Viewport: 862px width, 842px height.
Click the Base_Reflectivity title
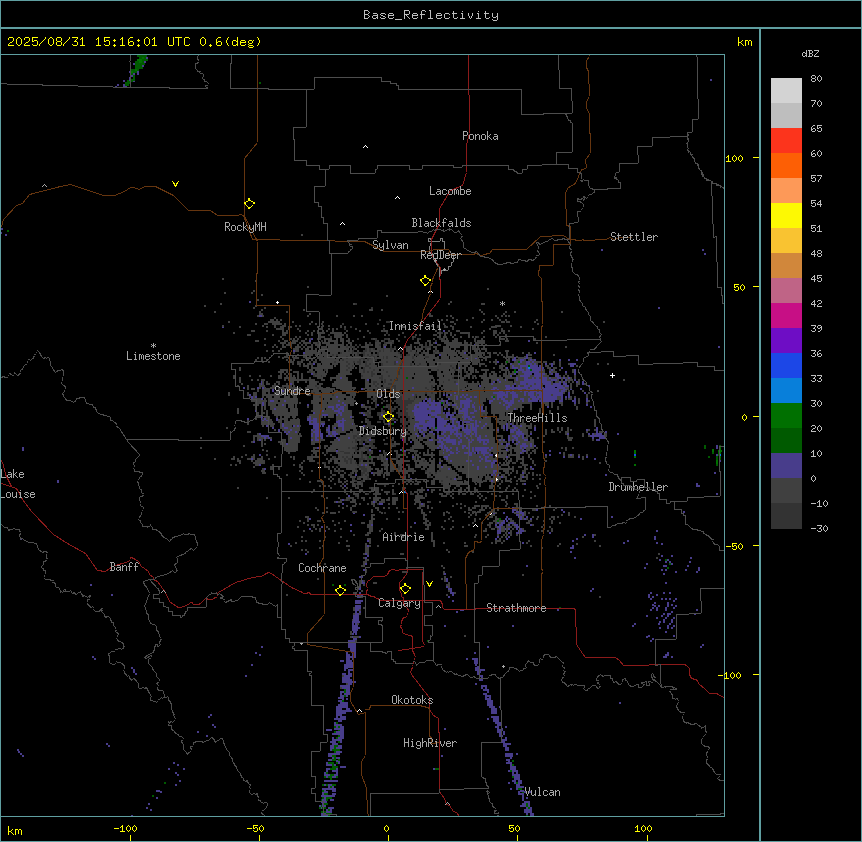point(431,15)
